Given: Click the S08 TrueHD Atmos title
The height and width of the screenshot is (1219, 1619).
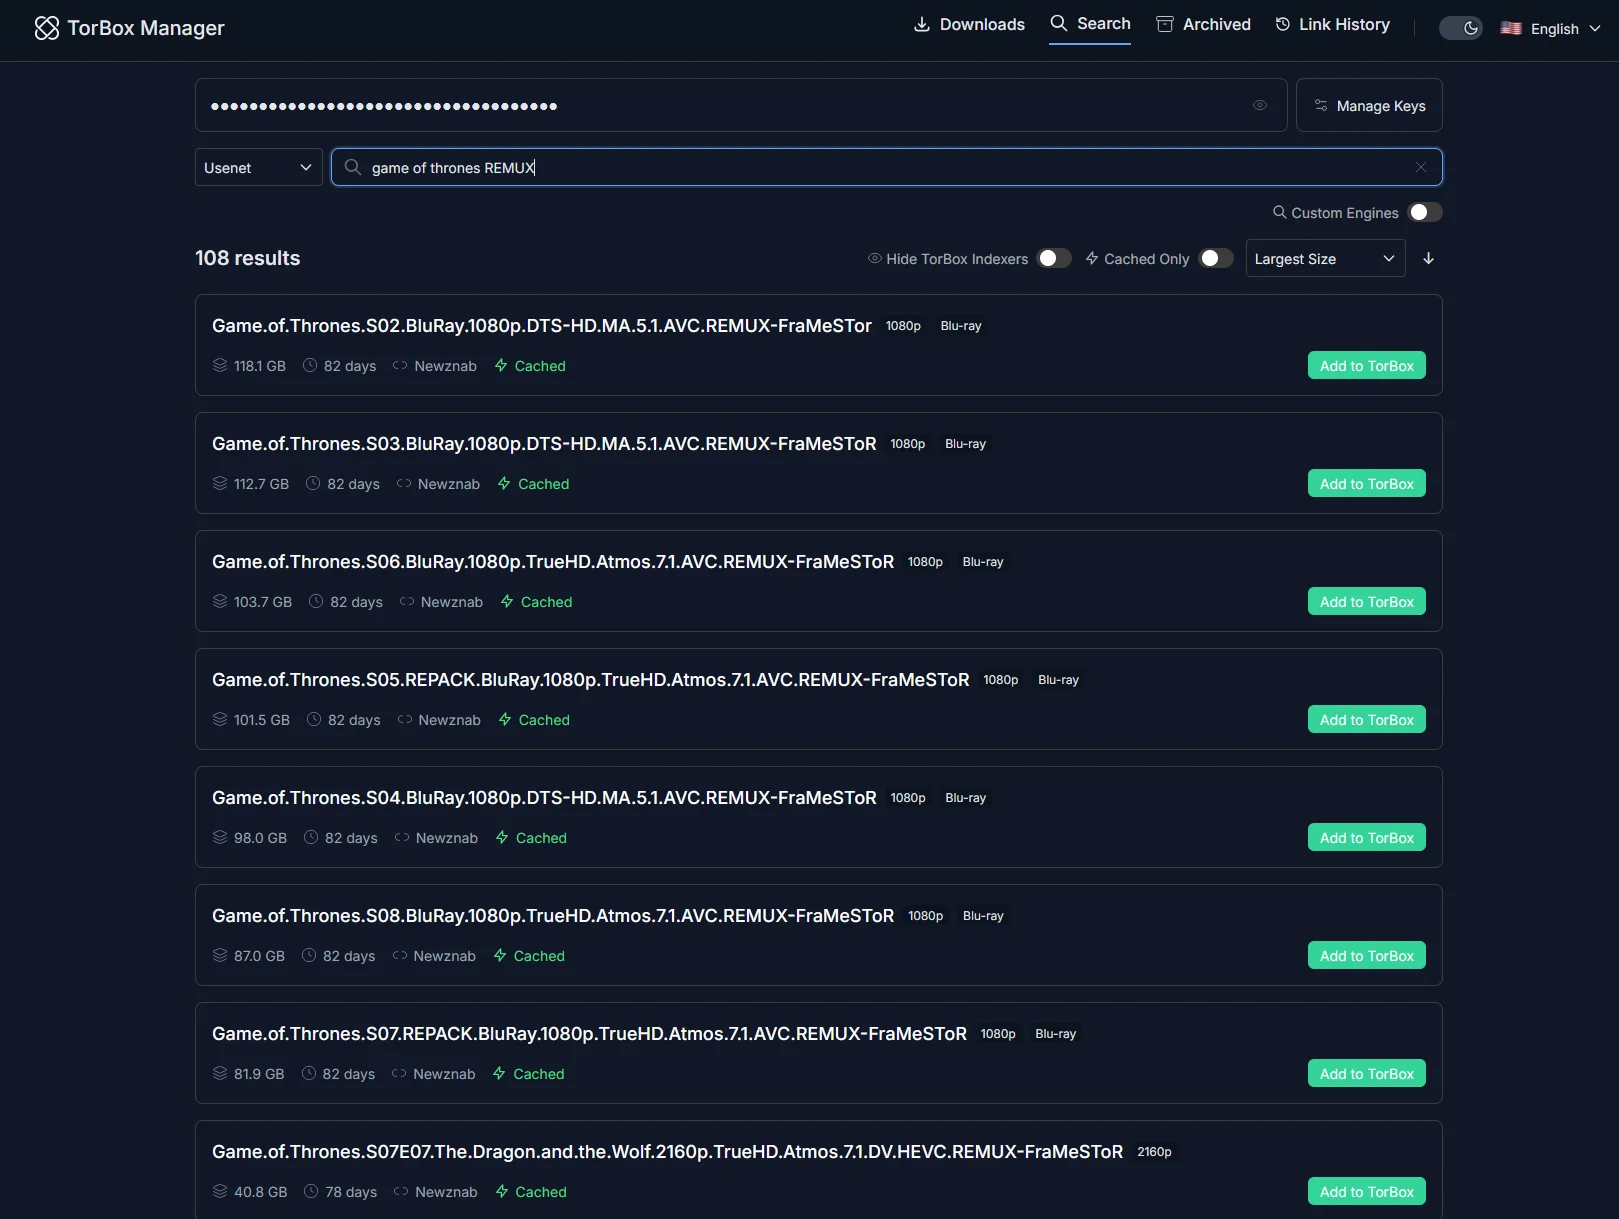Looking at the screenshot, I should tap(553, 916).
